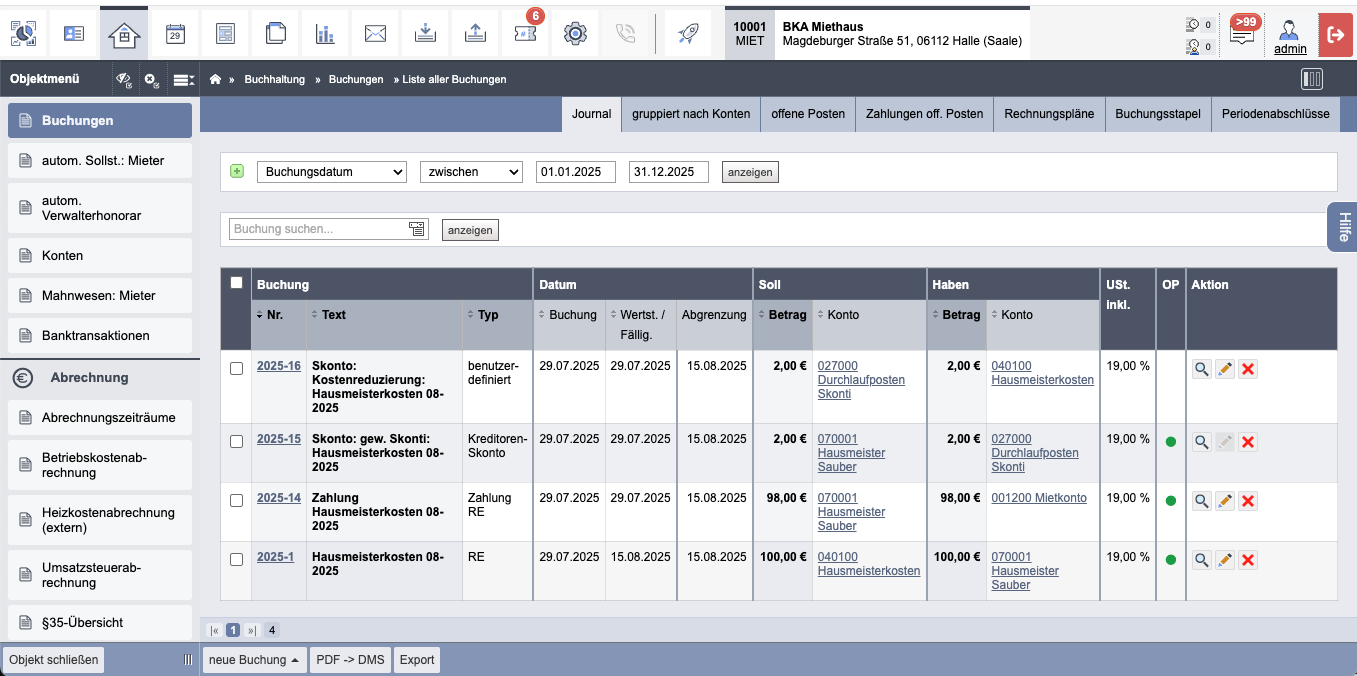Open the ticket icon with badge 6
Image resolution: width=1357 pixels, height=676 pixels.
coord(525,34)
